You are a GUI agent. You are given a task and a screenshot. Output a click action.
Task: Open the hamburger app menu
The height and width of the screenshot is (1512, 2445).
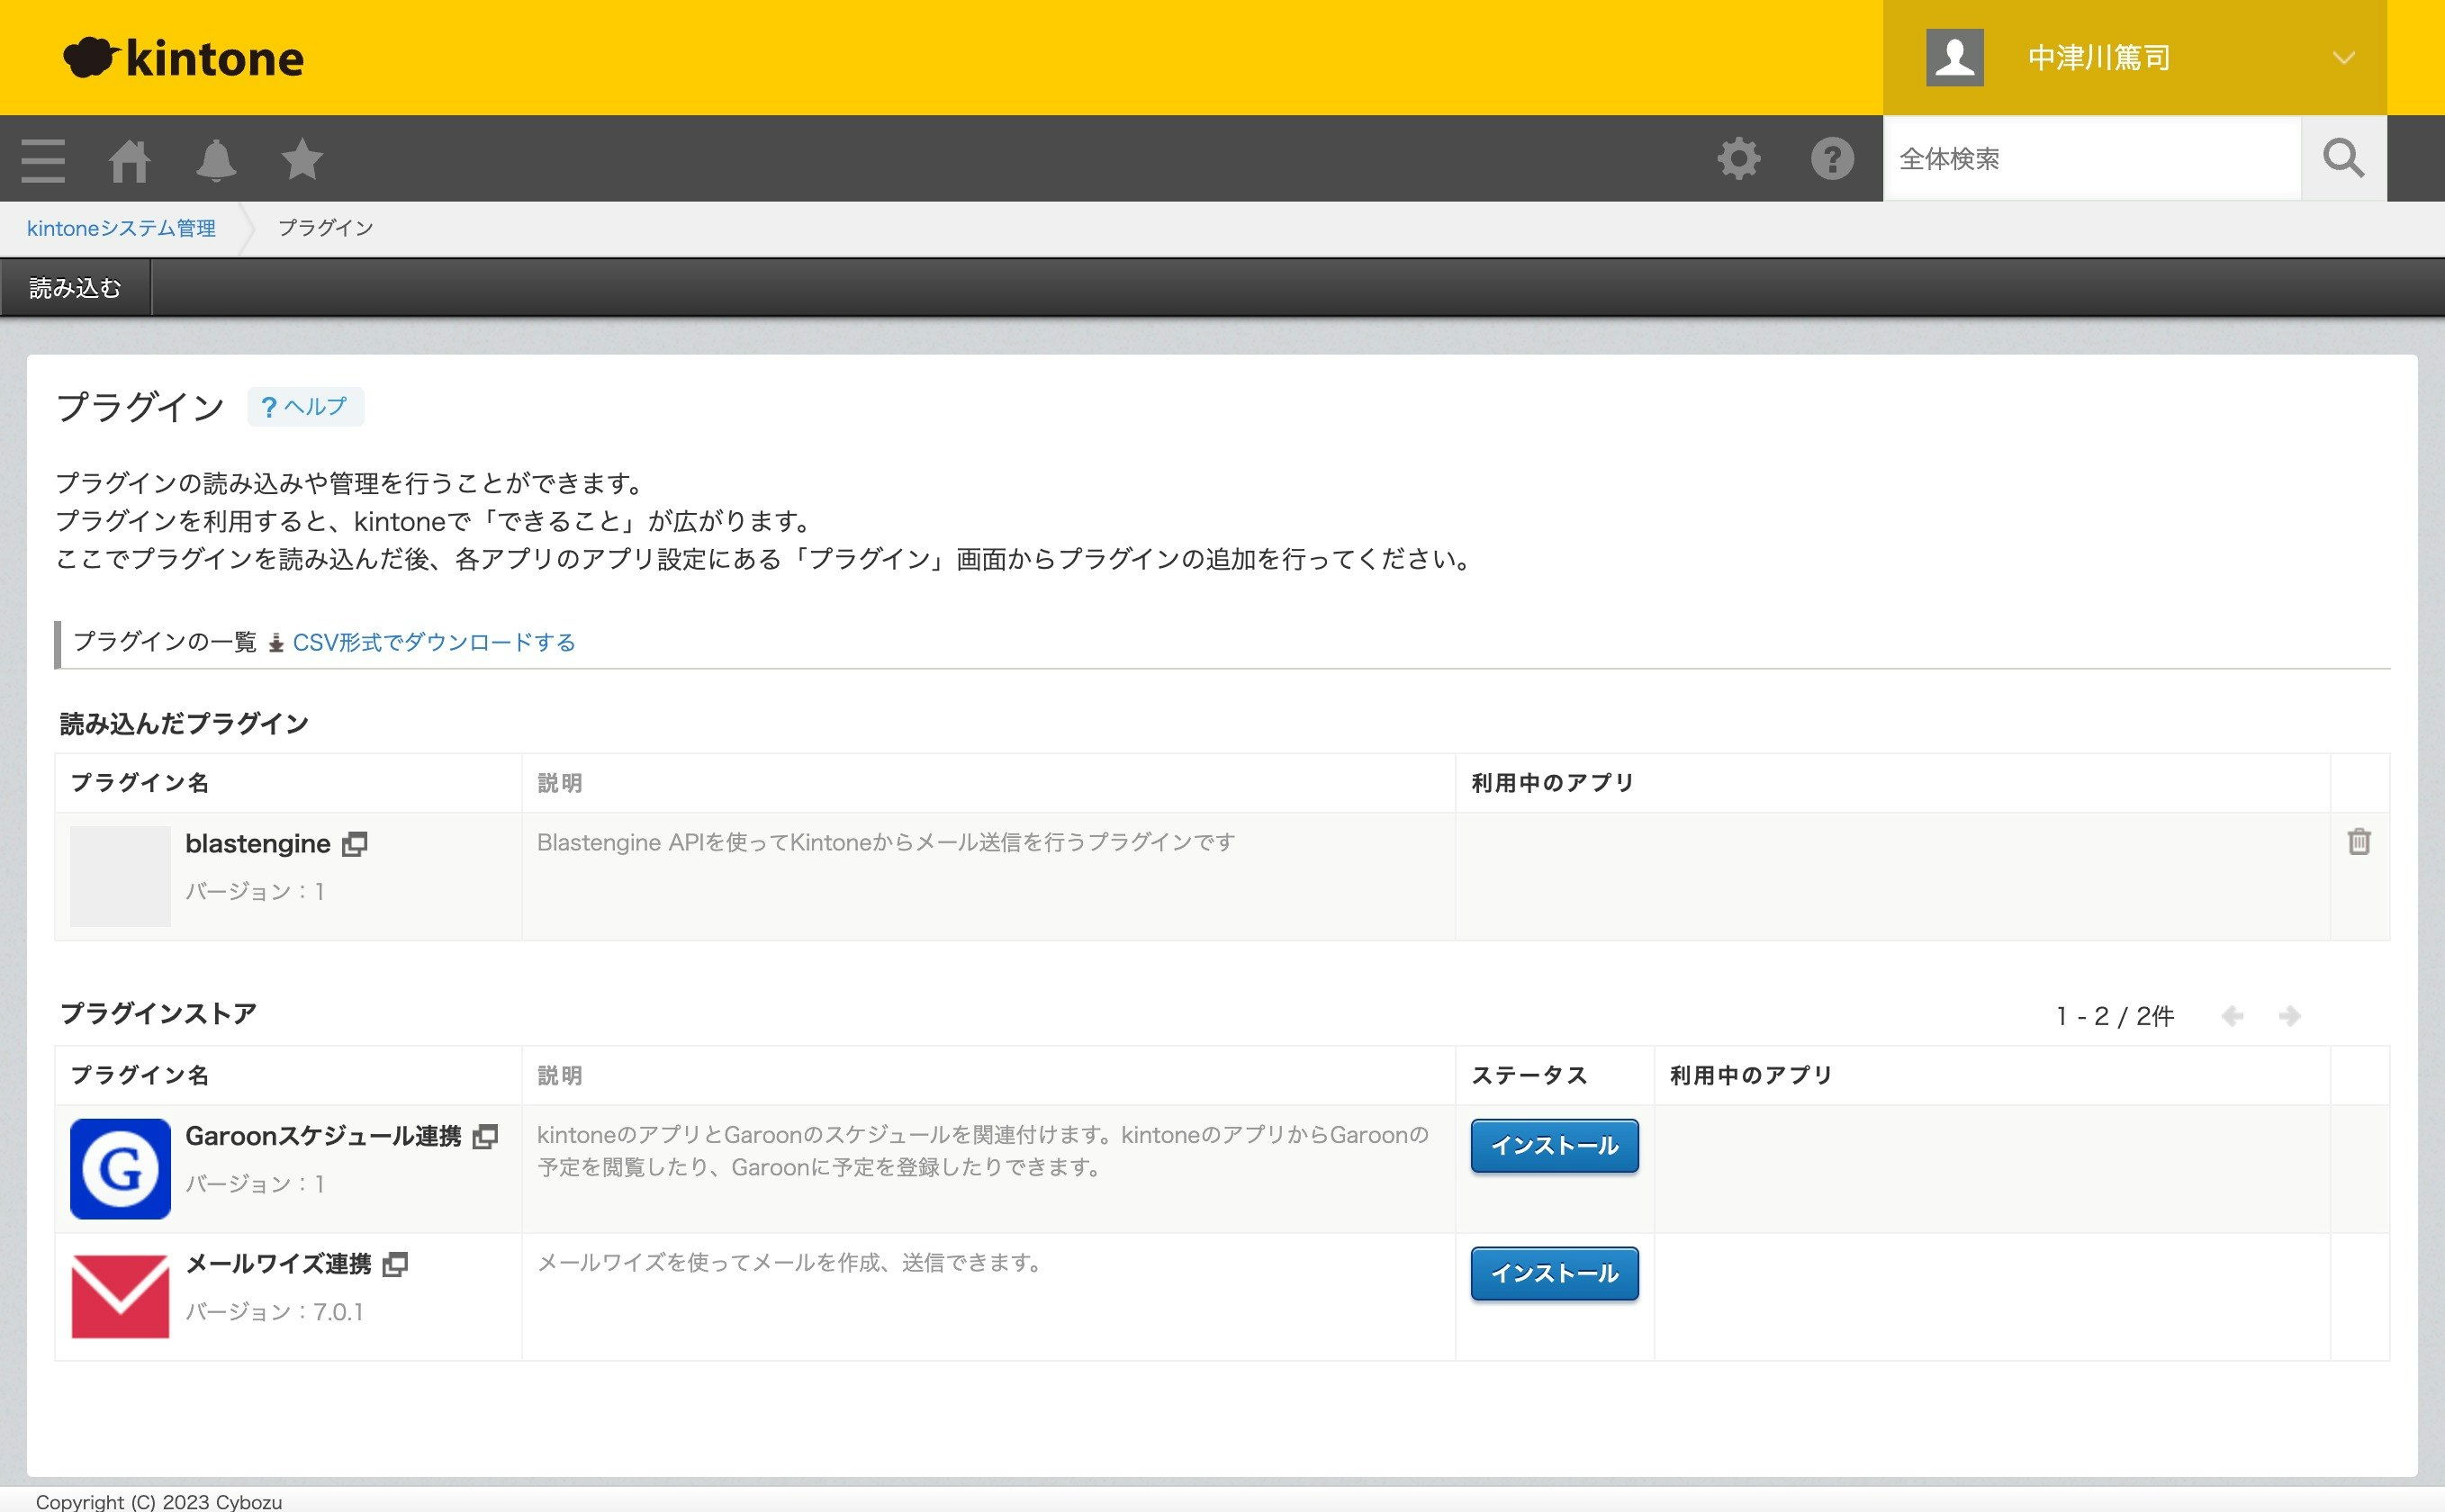coord(42,158)
